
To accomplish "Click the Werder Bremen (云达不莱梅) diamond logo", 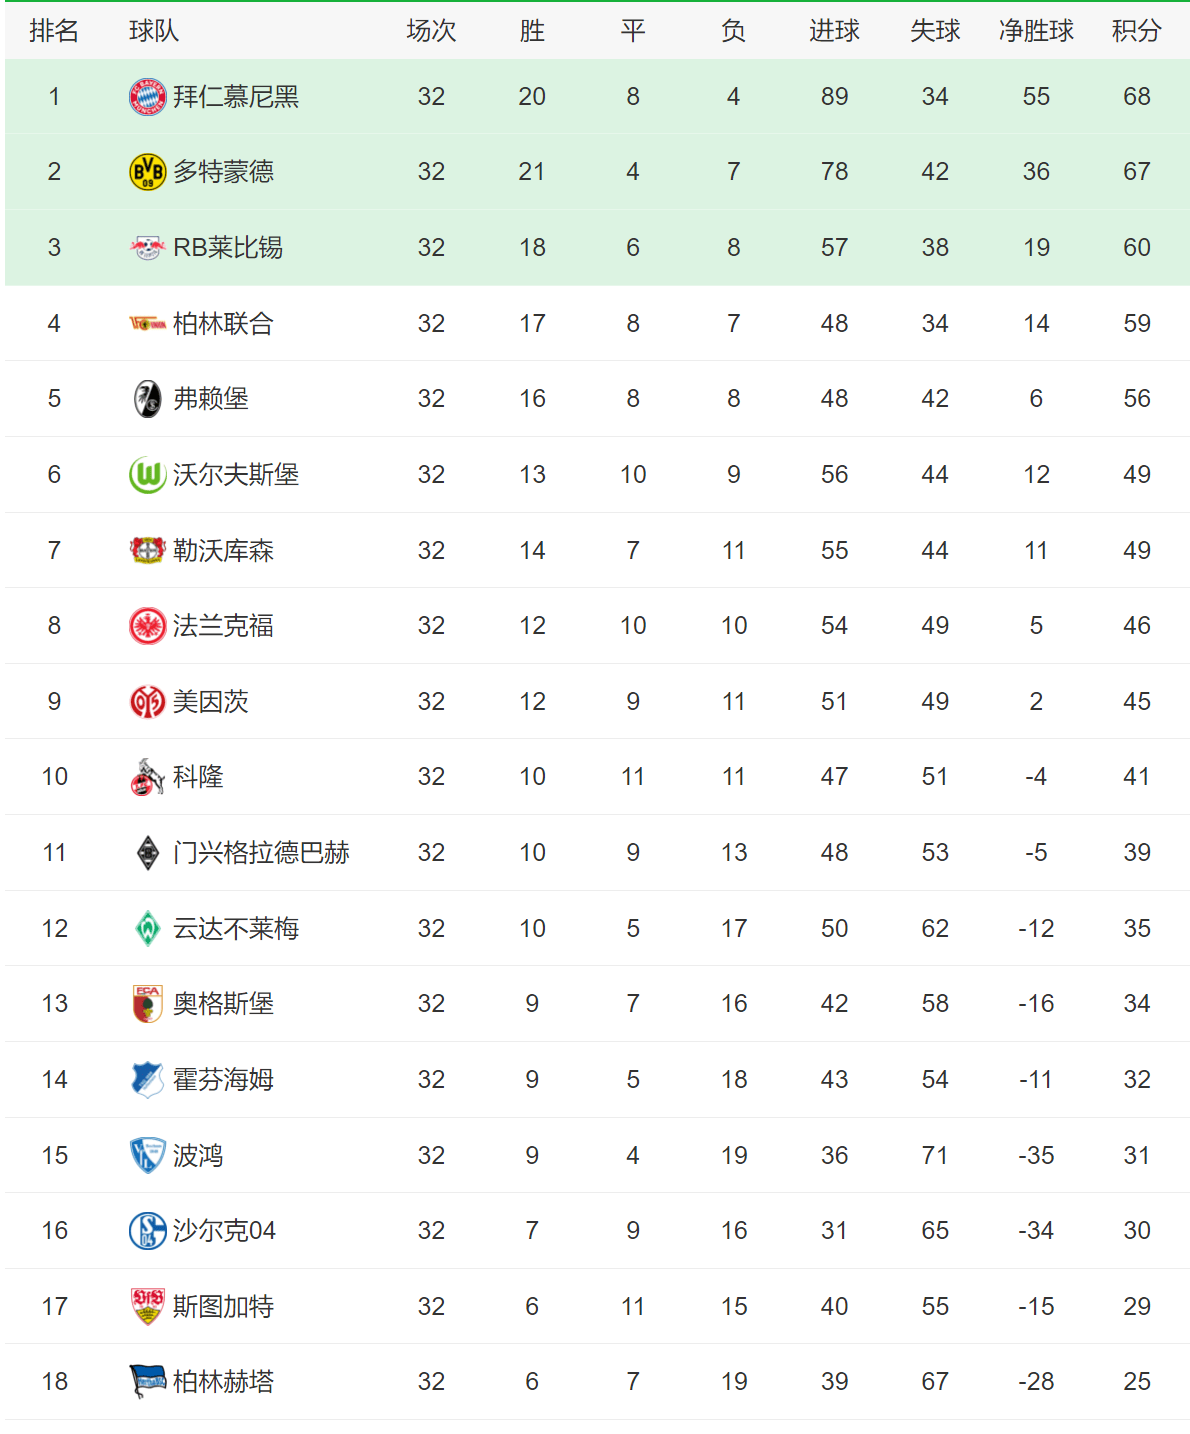I will 148,929.
